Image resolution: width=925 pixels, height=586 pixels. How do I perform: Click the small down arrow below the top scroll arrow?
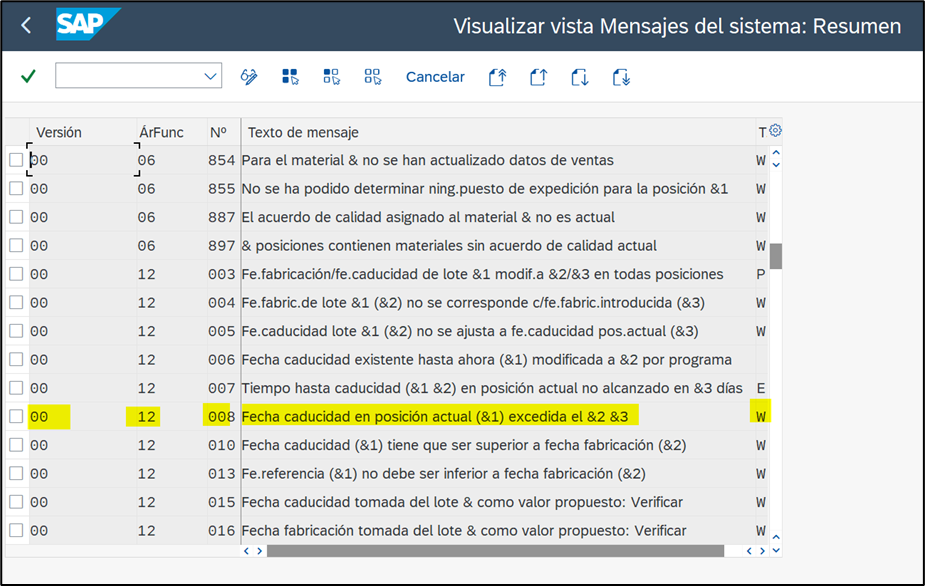pyautogui.click(x=776, y=165)
